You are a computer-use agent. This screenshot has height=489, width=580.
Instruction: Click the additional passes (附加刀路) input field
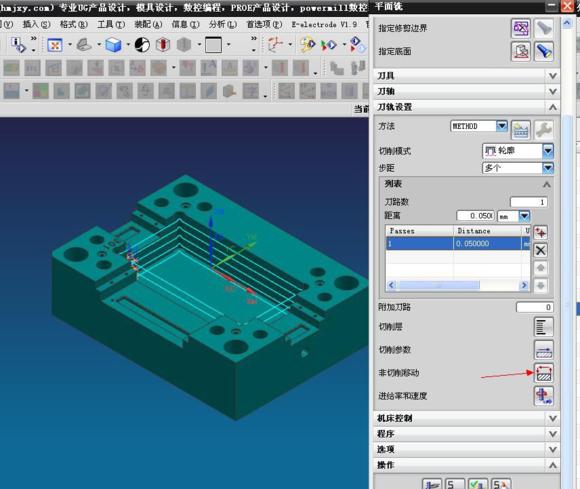click(535, 307)
